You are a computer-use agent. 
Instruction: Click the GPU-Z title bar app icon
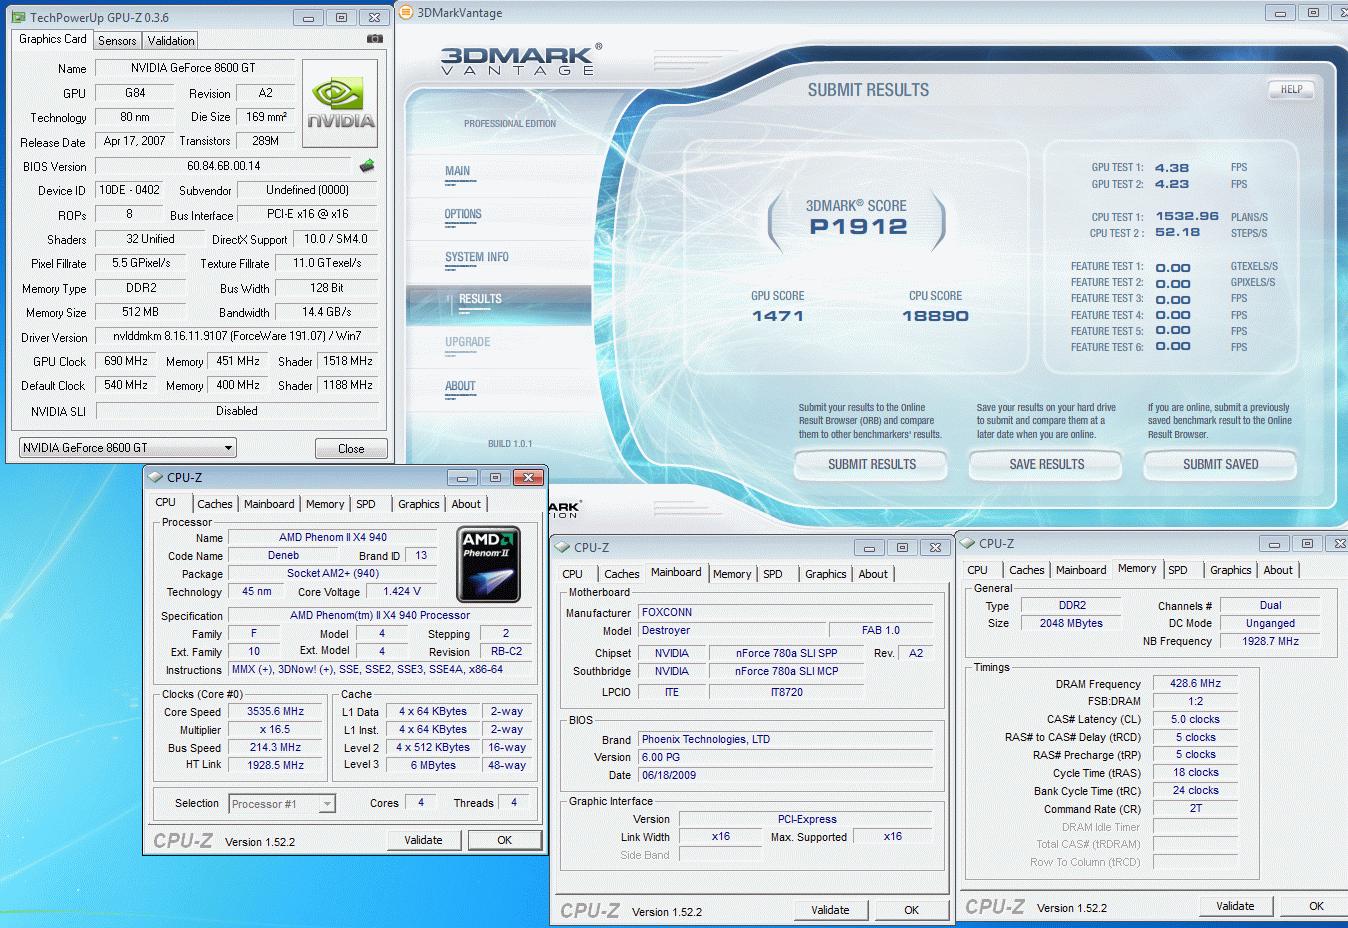19,17
